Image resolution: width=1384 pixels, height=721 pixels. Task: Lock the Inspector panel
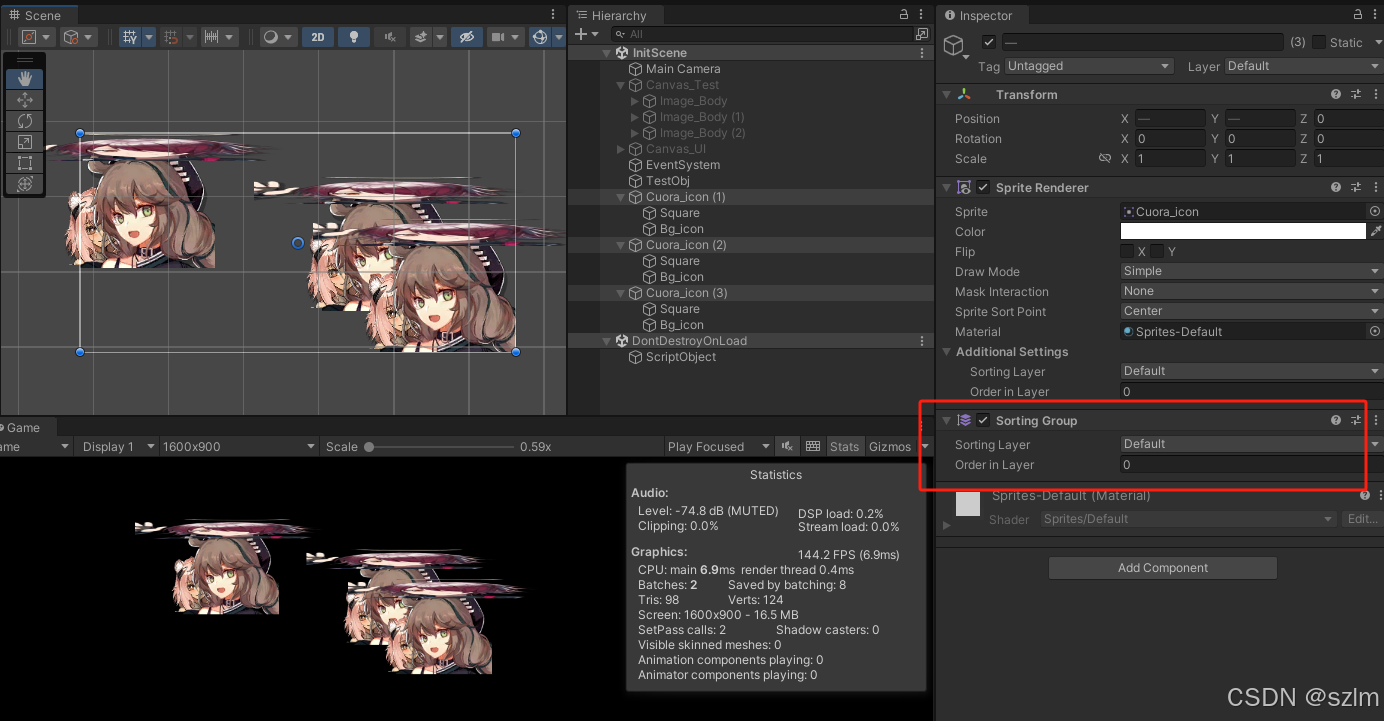(1357, 14)
